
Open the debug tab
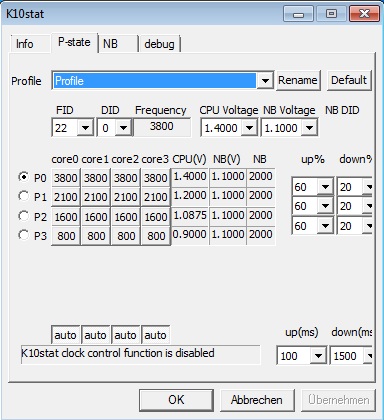point(159,44)
